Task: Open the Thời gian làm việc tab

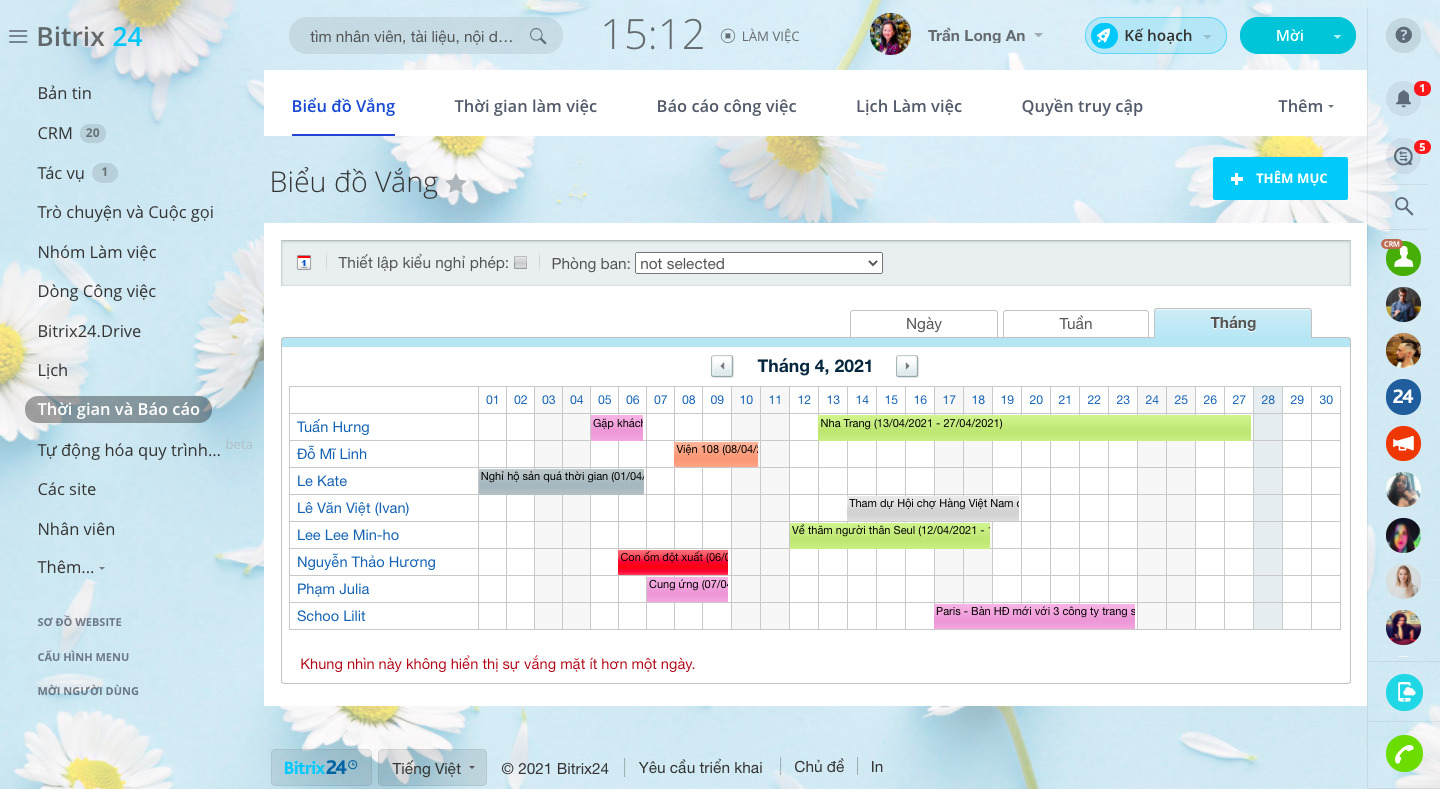Action: (525, 106)
